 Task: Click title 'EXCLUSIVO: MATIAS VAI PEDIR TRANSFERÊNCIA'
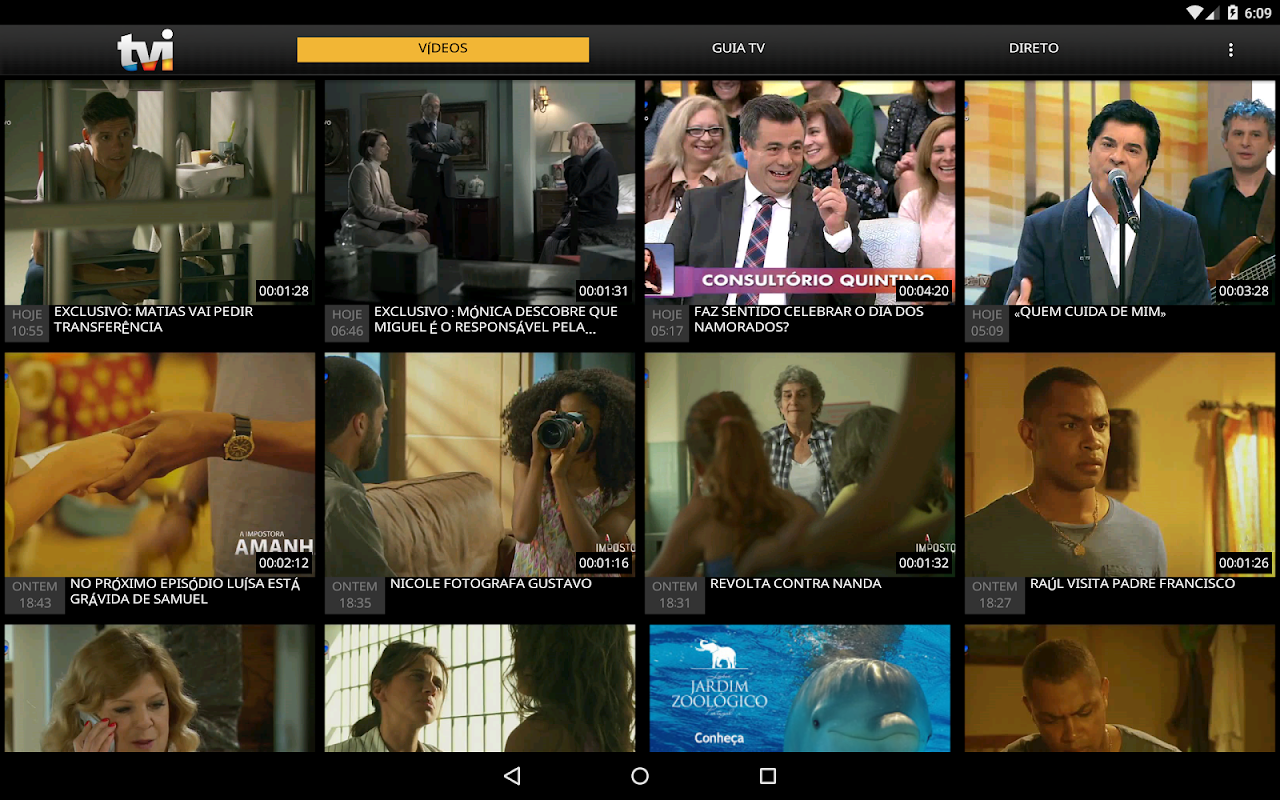153,320
